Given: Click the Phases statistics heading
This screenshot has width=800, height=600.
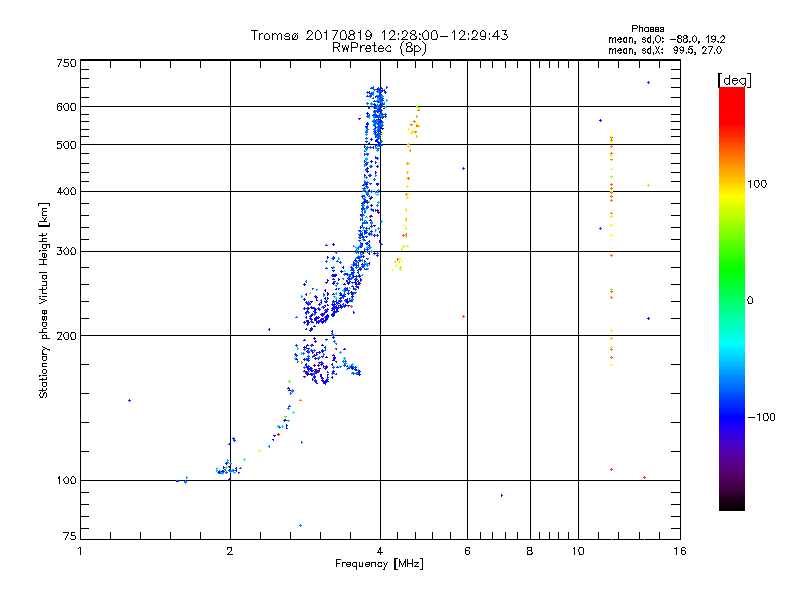Looking at the screenshot, I should point(647,29).
